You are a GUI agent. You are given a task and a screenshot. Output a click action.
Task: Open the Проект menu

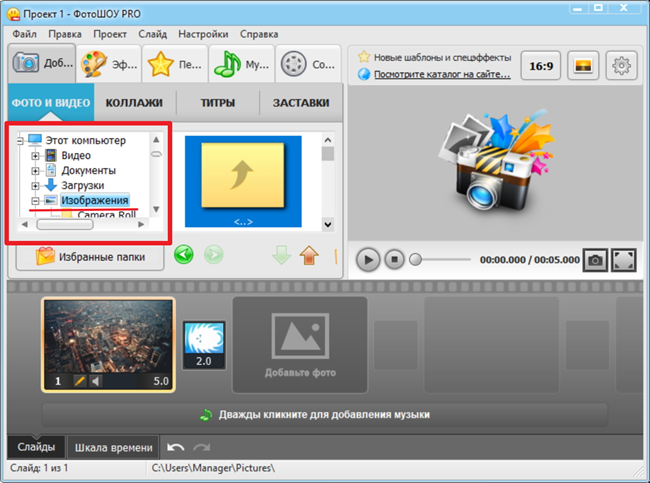click(110, 34)
